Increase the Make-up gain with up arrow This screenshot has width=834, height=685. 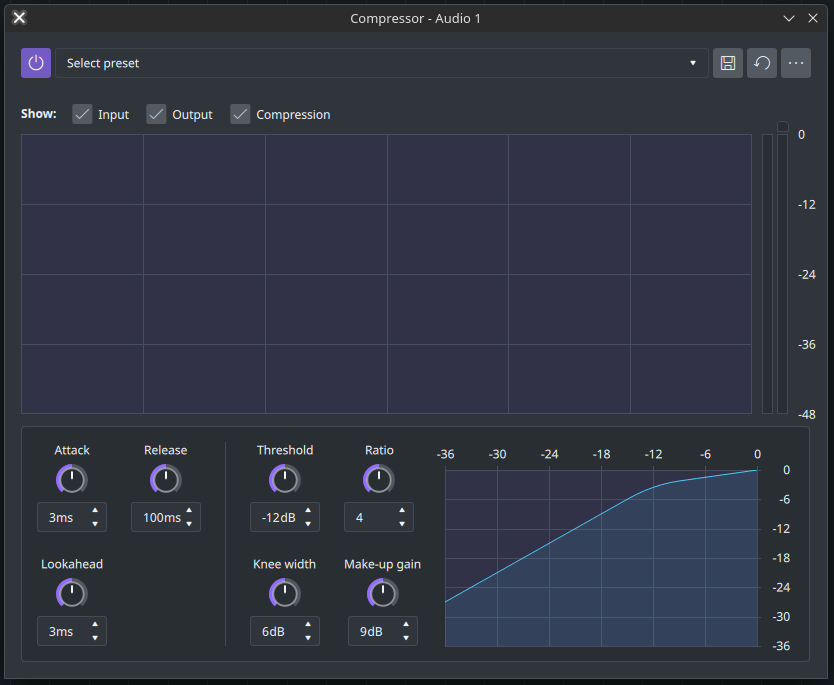point(406,624)
